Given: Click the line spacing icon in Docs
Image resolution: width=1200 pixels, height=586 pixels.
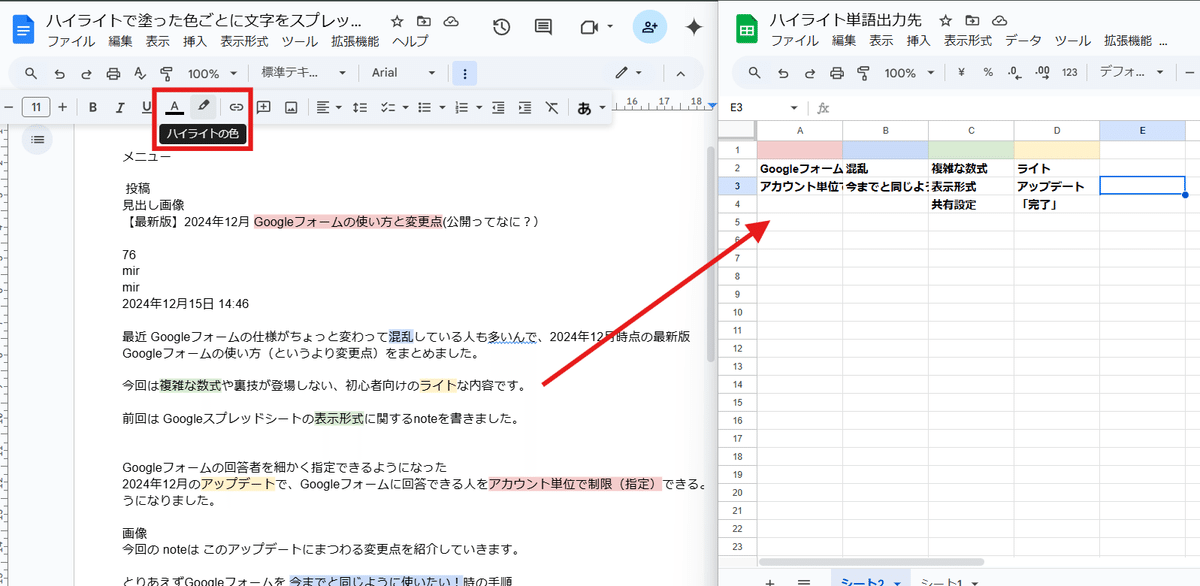Looking at the screenshot, I should [x=360, y=107].
